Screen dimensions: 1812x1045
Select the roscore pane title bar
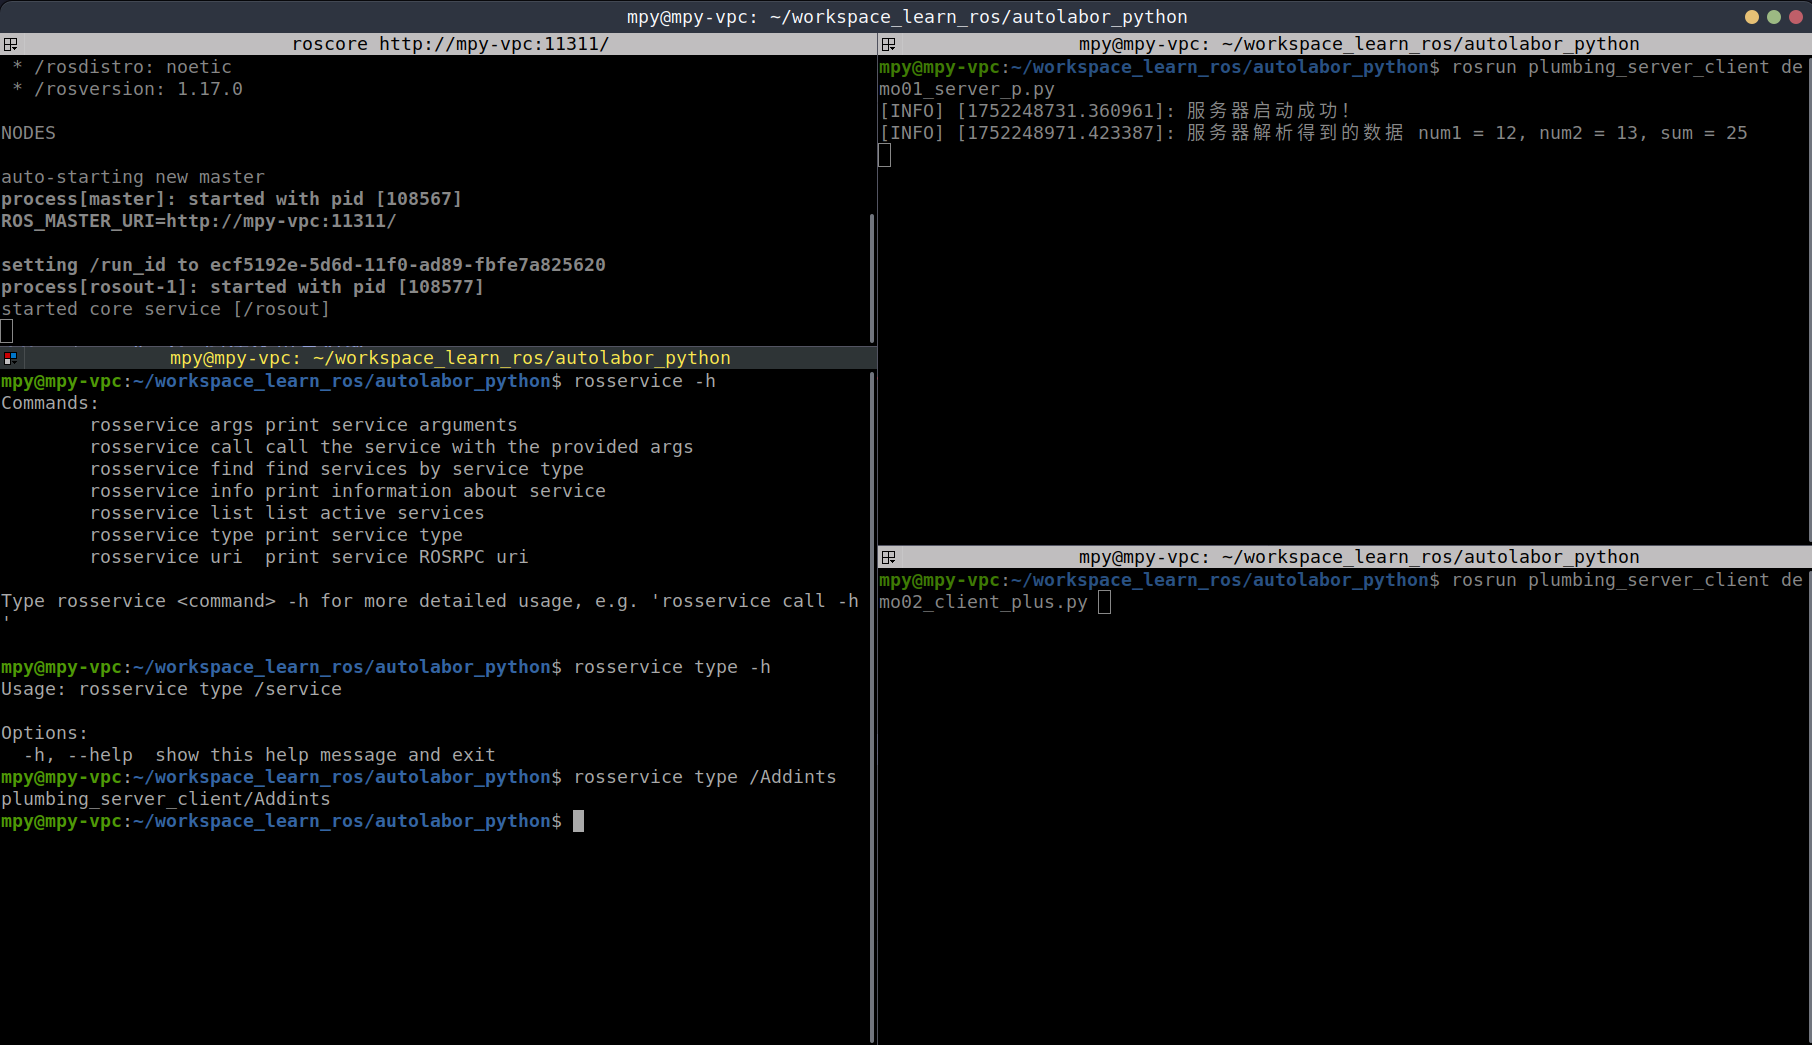450,44
